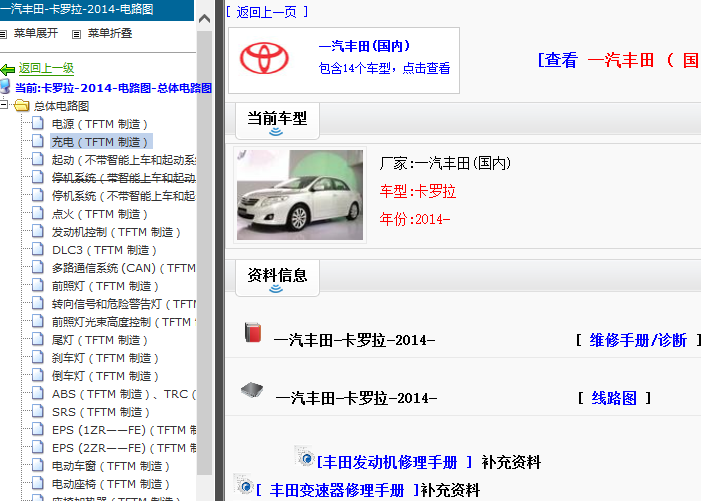Click the 菜单折叠 collapse-all button
This screenshot has height=501, width=701.
(110, 34)
